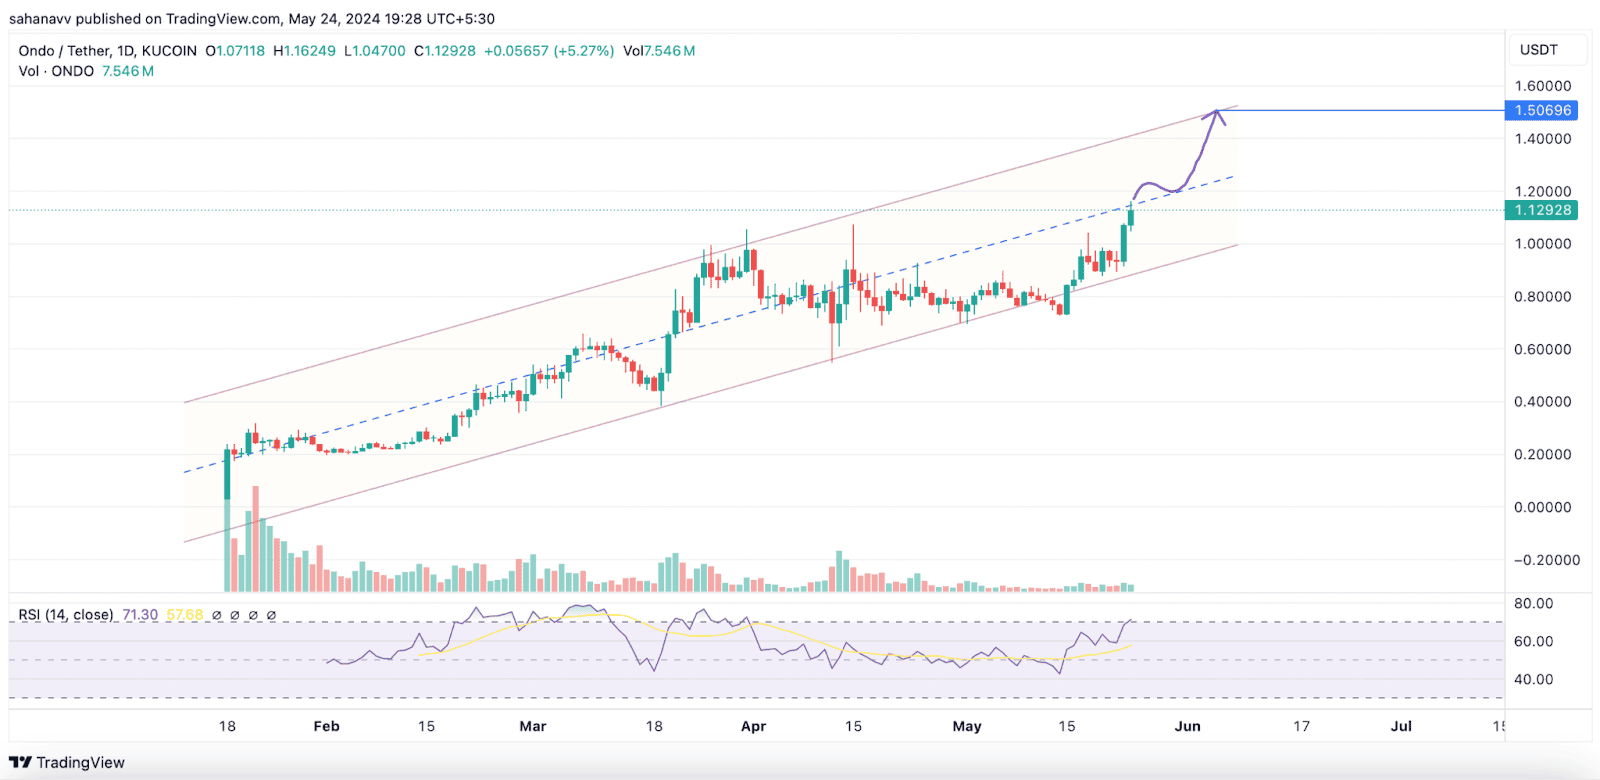Click the Jun label on the time axis

(x=1187, y=726)
